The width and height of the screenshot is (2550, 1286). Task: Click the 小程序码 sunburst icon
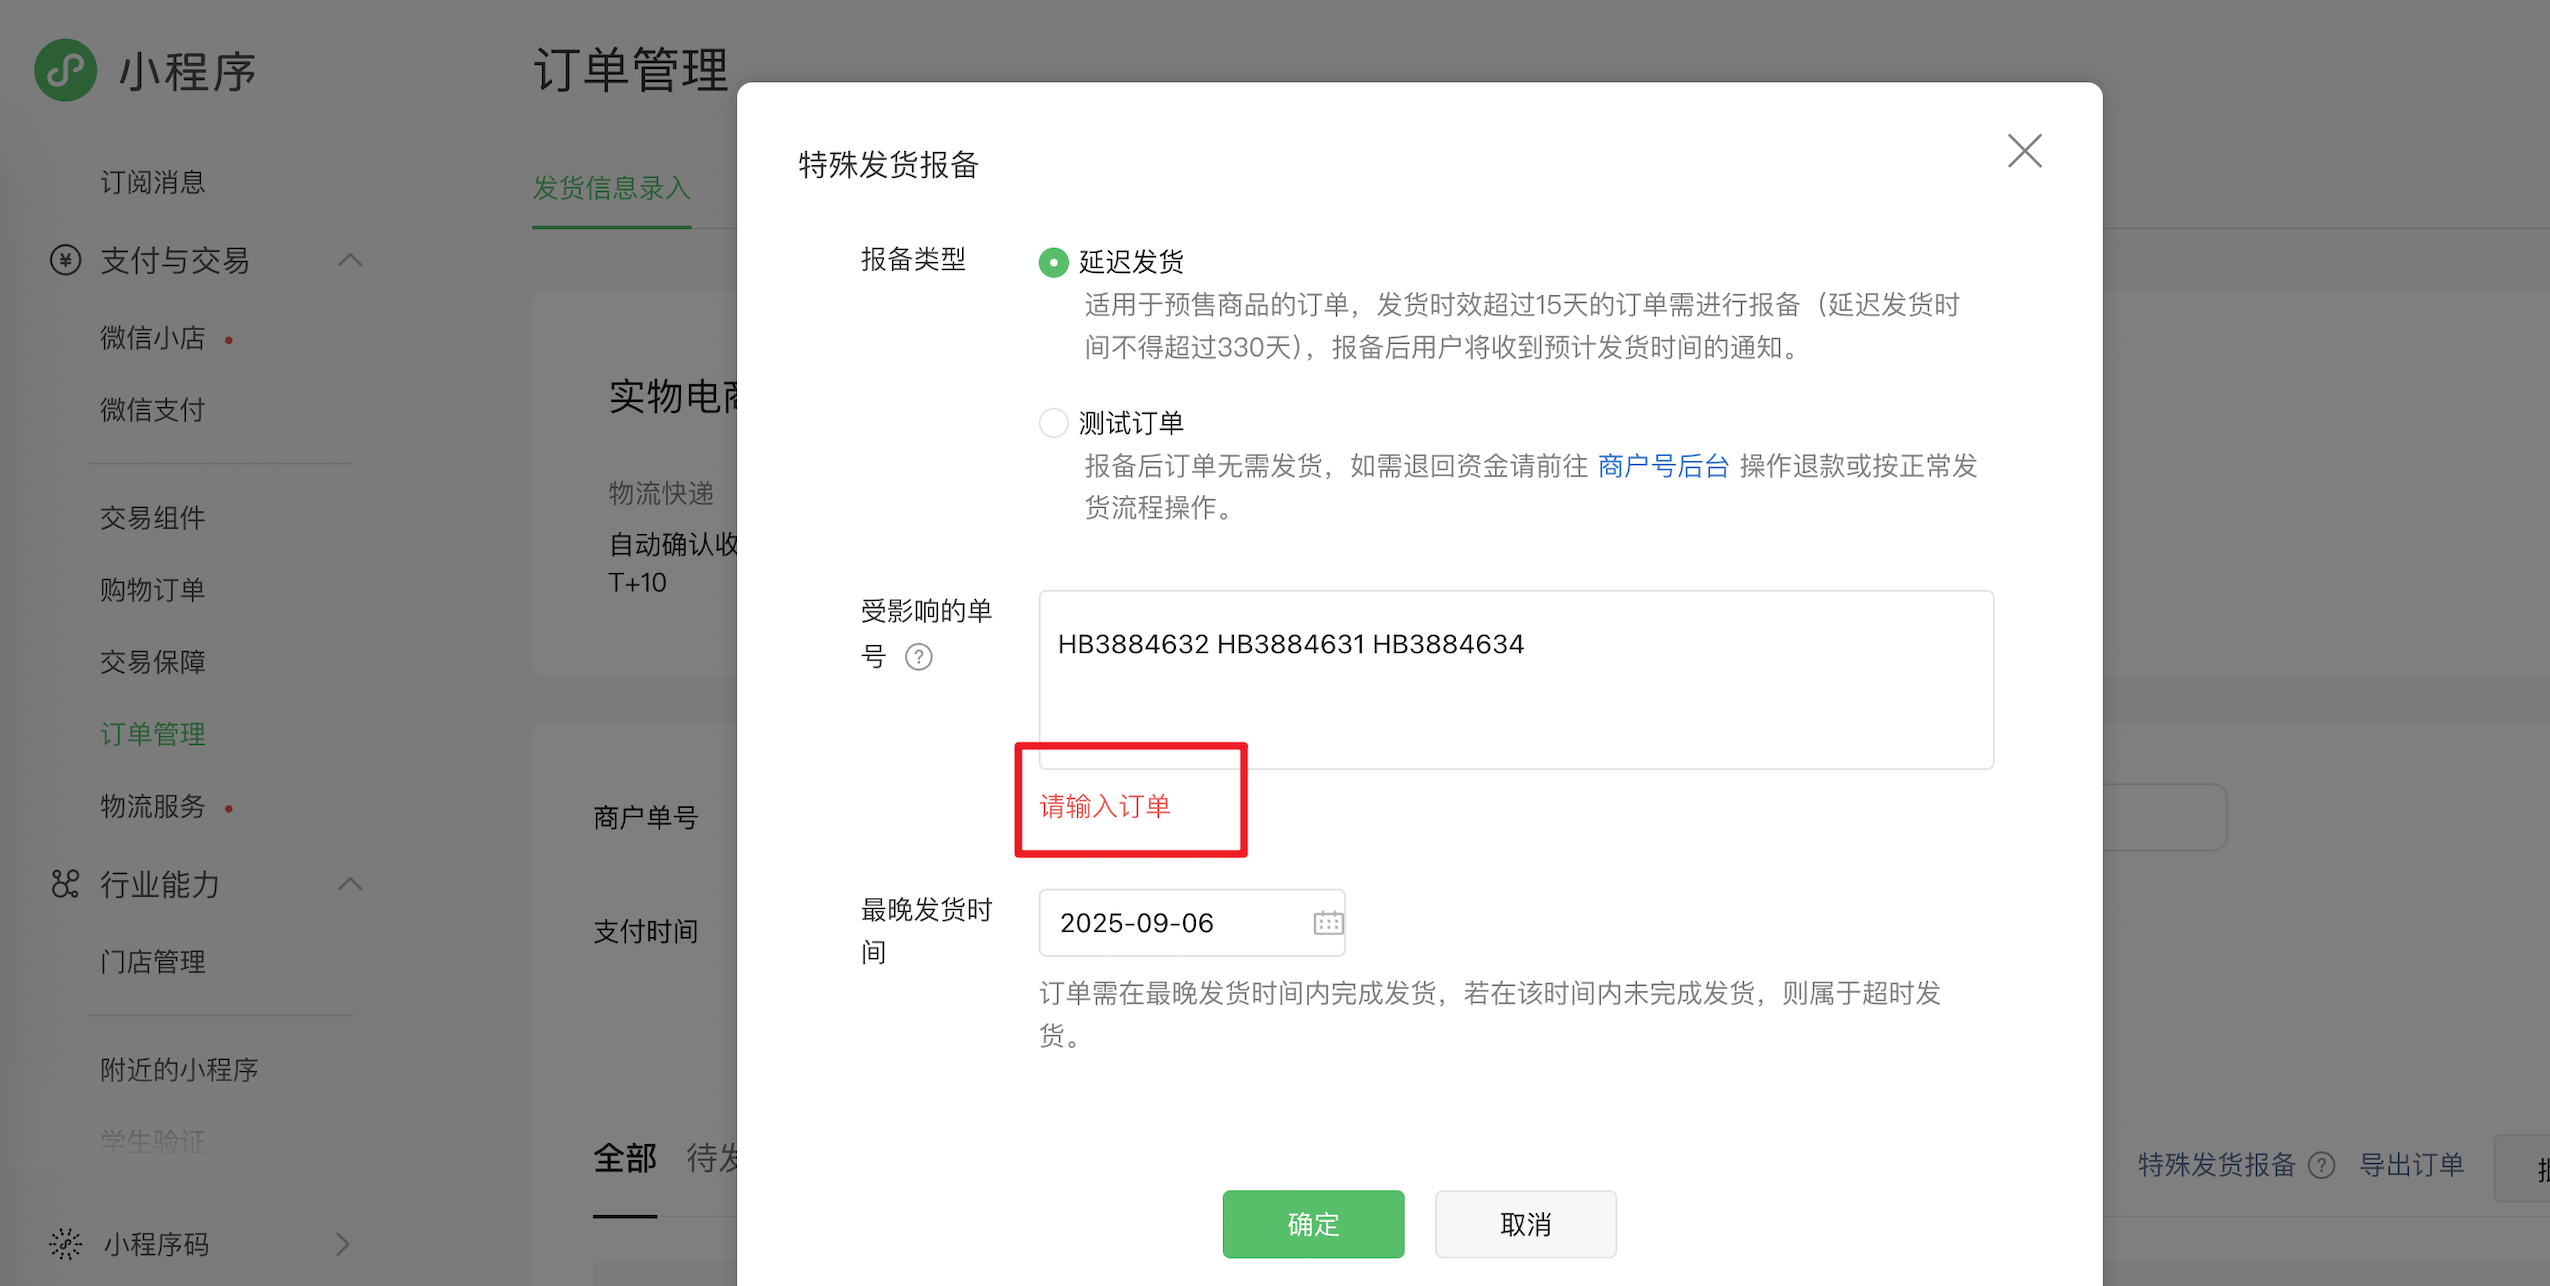pos(66,1243)
